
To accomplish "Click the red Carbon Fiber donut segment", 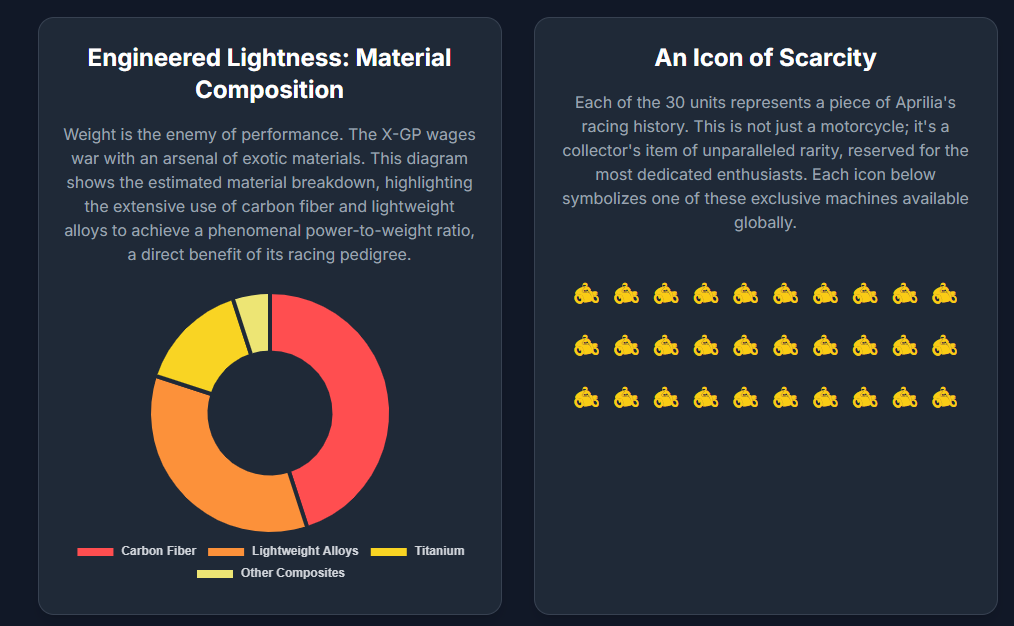I will [x=355, y=400].
